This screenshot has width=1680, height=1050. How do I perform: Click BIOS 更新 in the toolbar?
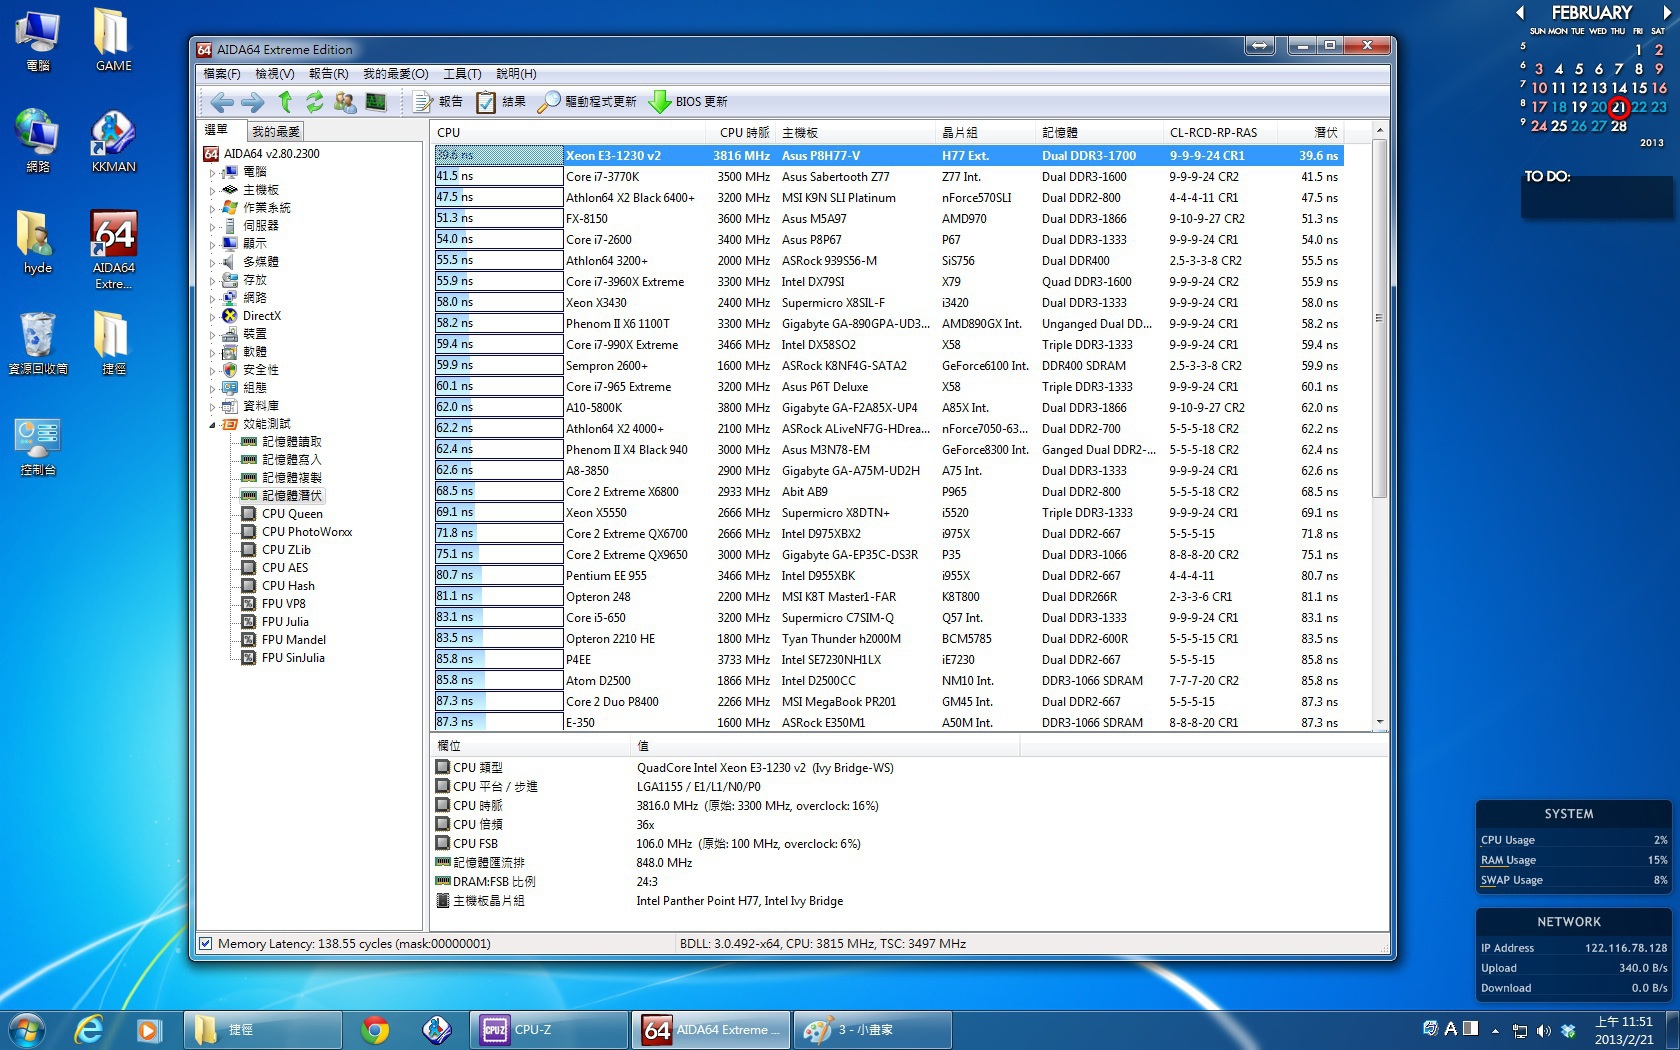[x=688, y=102]
